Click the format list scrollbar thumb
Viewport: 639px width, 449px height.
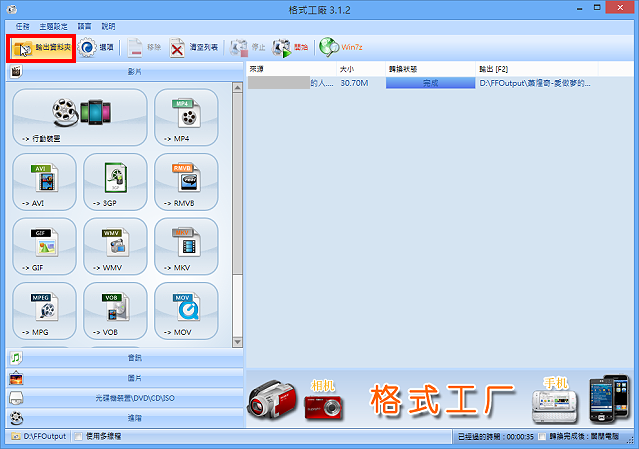[x=237, y=183]
